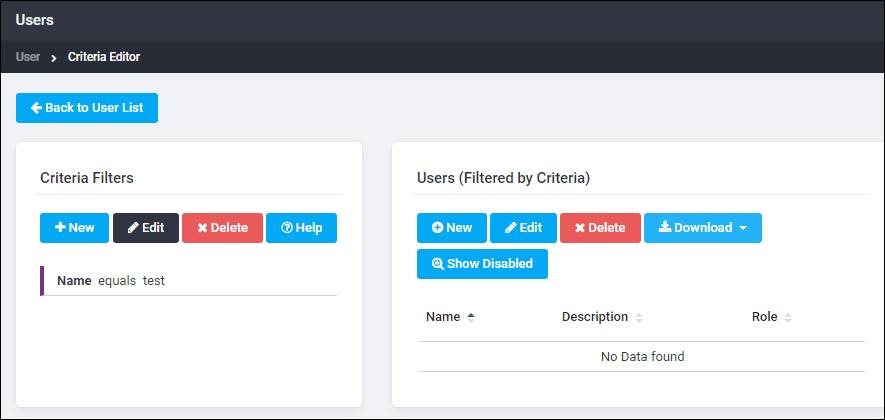This screenshot has width=885, height=420.
Task: Open Criteria Filters help
Action: click(301, 228)
